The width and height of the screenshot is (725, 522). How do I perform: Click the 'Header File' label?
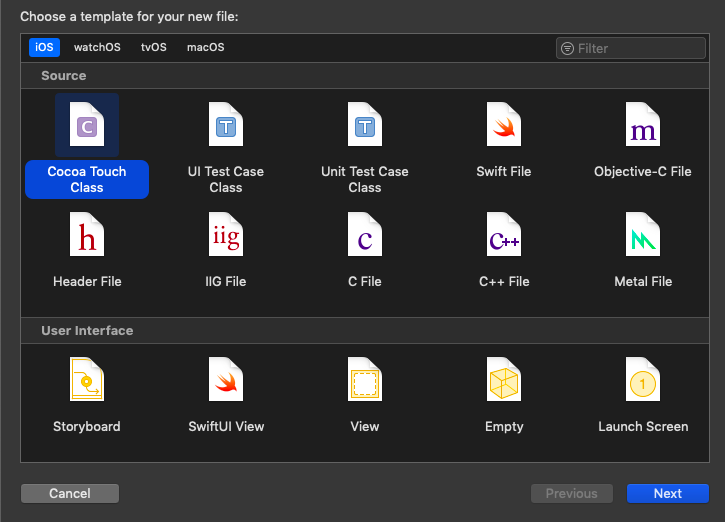pyautogui.click(x=87, y=282)
